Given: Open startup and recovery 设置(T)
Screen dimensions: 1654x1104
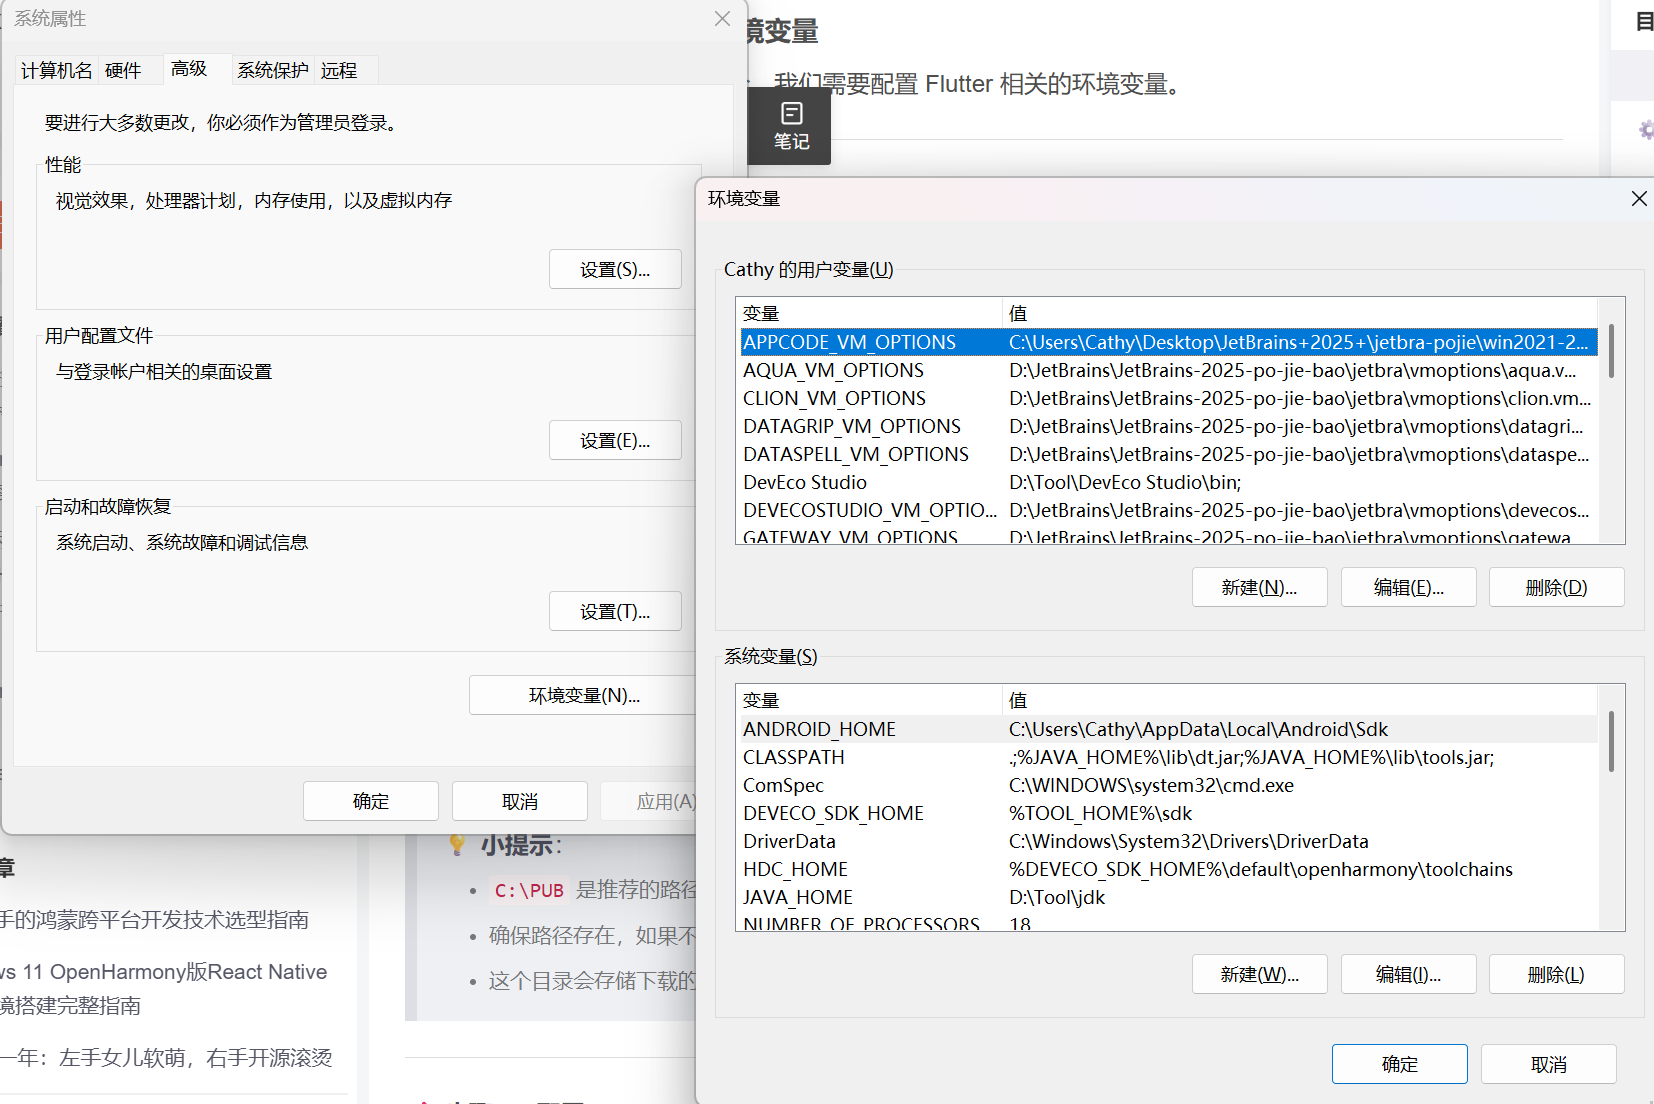Looking at the screenshot, I should (x=614, y=612).
